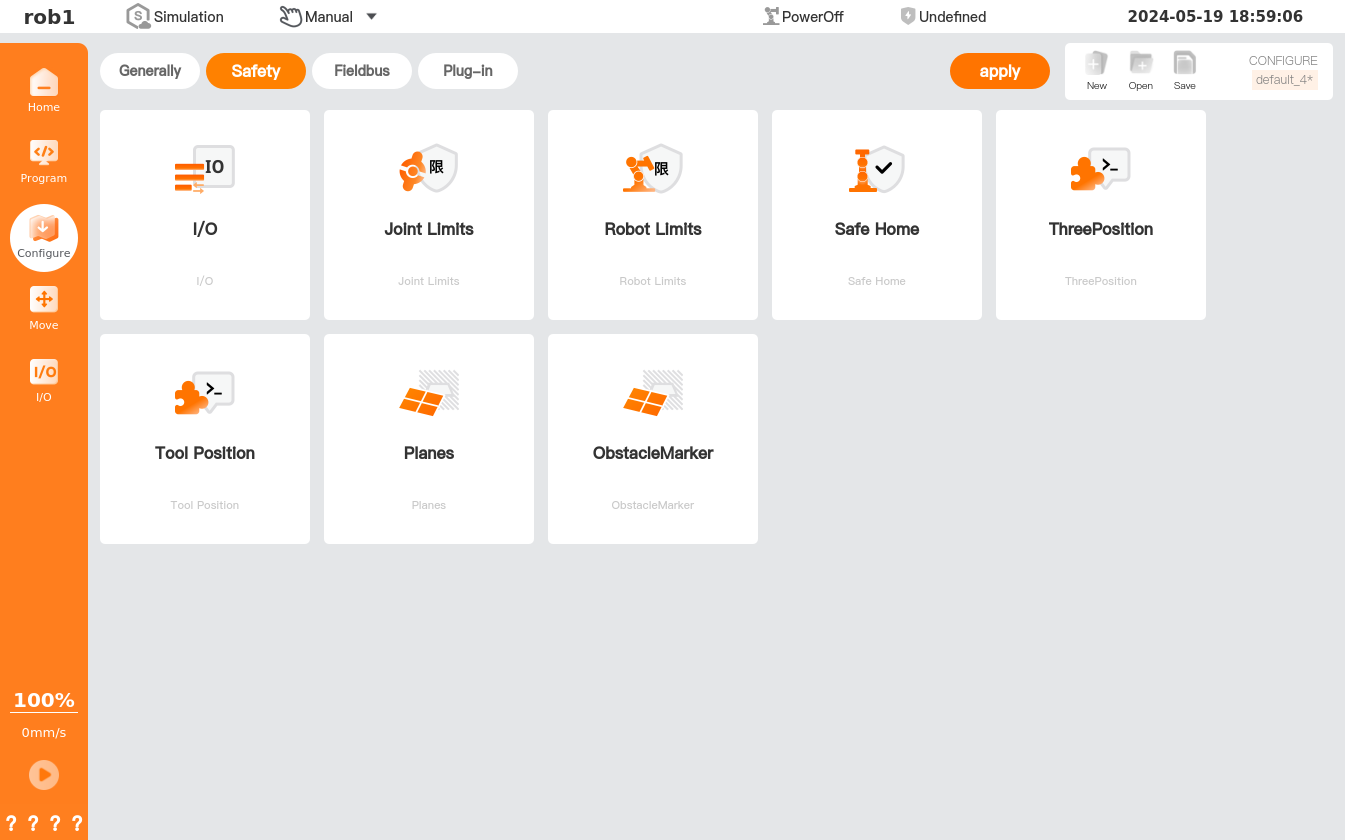Viewport: 1345px width, 840px height.
Task: Open the Move page in sidebar
Action: pos(44,308)
